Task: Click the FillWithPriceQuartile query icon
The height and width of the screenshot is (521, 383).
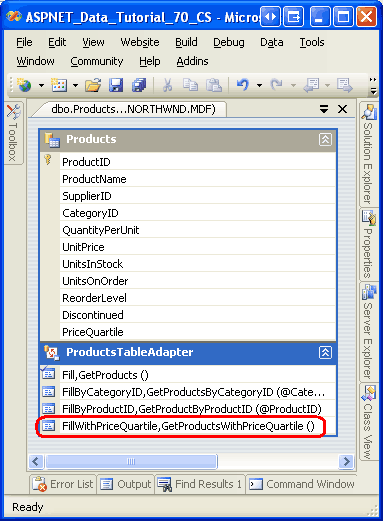Action: coord(49,426)
